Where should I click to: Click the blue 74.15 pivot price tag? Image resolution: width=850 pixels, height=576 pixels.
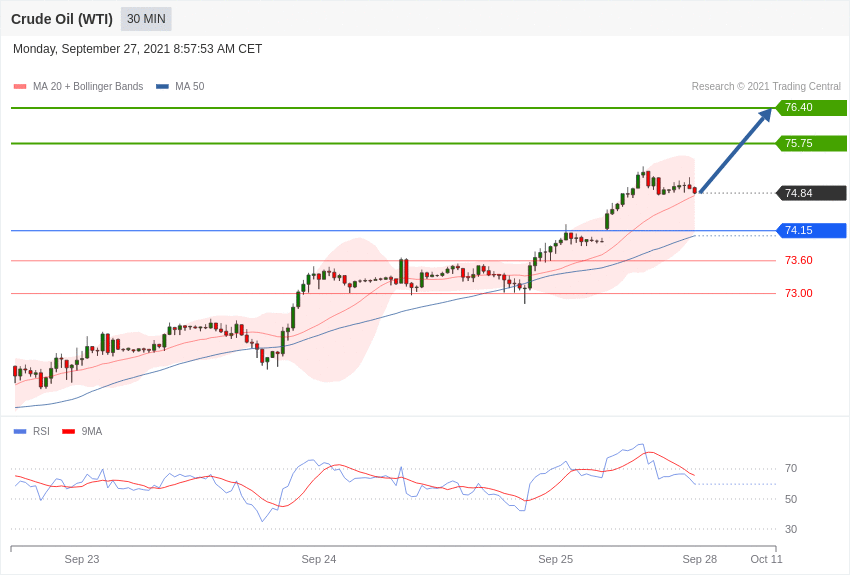tap(811, 231)
